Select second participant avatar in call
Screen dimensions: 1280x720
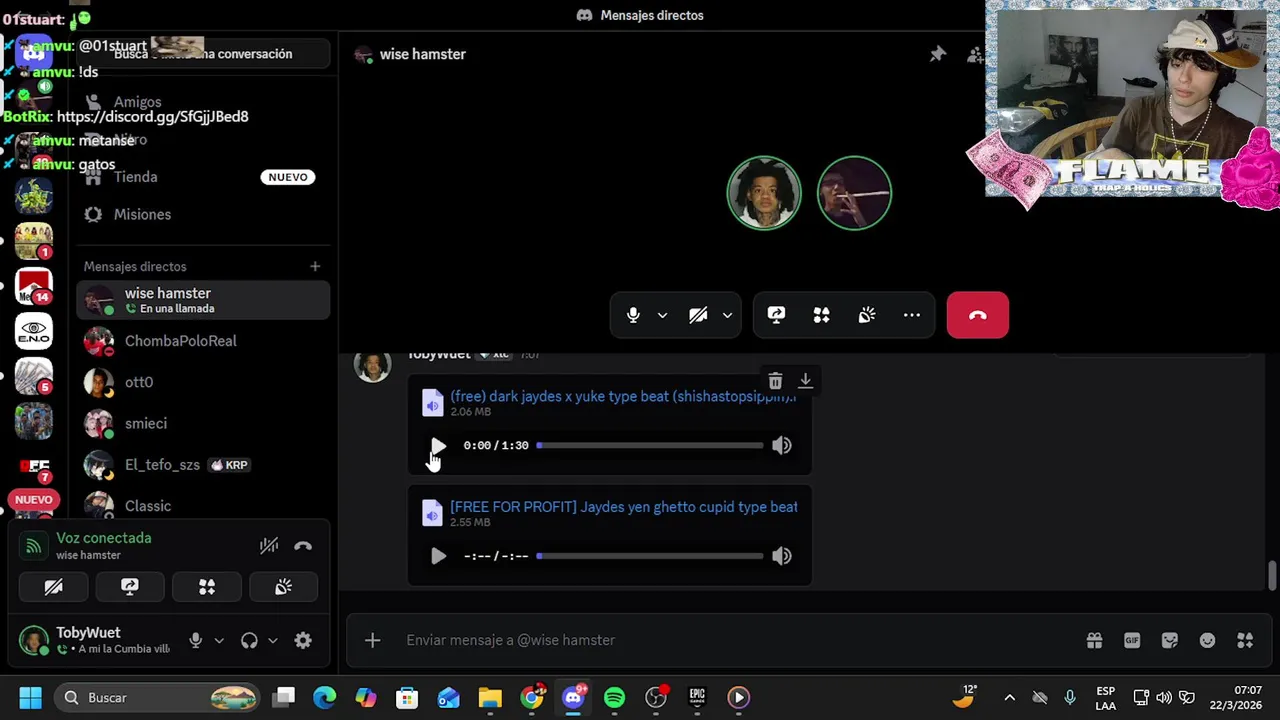pyautogui.click(x=854, y=193)
